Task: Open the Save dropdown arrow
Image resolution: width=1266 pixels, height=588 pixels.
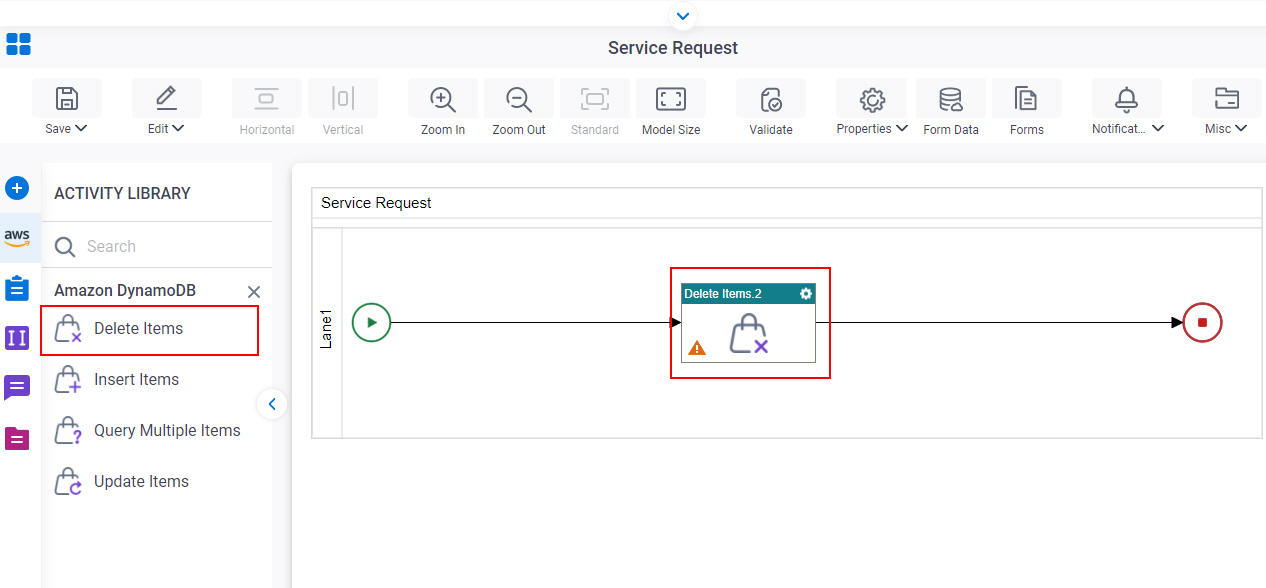Action: pos(81,128)
